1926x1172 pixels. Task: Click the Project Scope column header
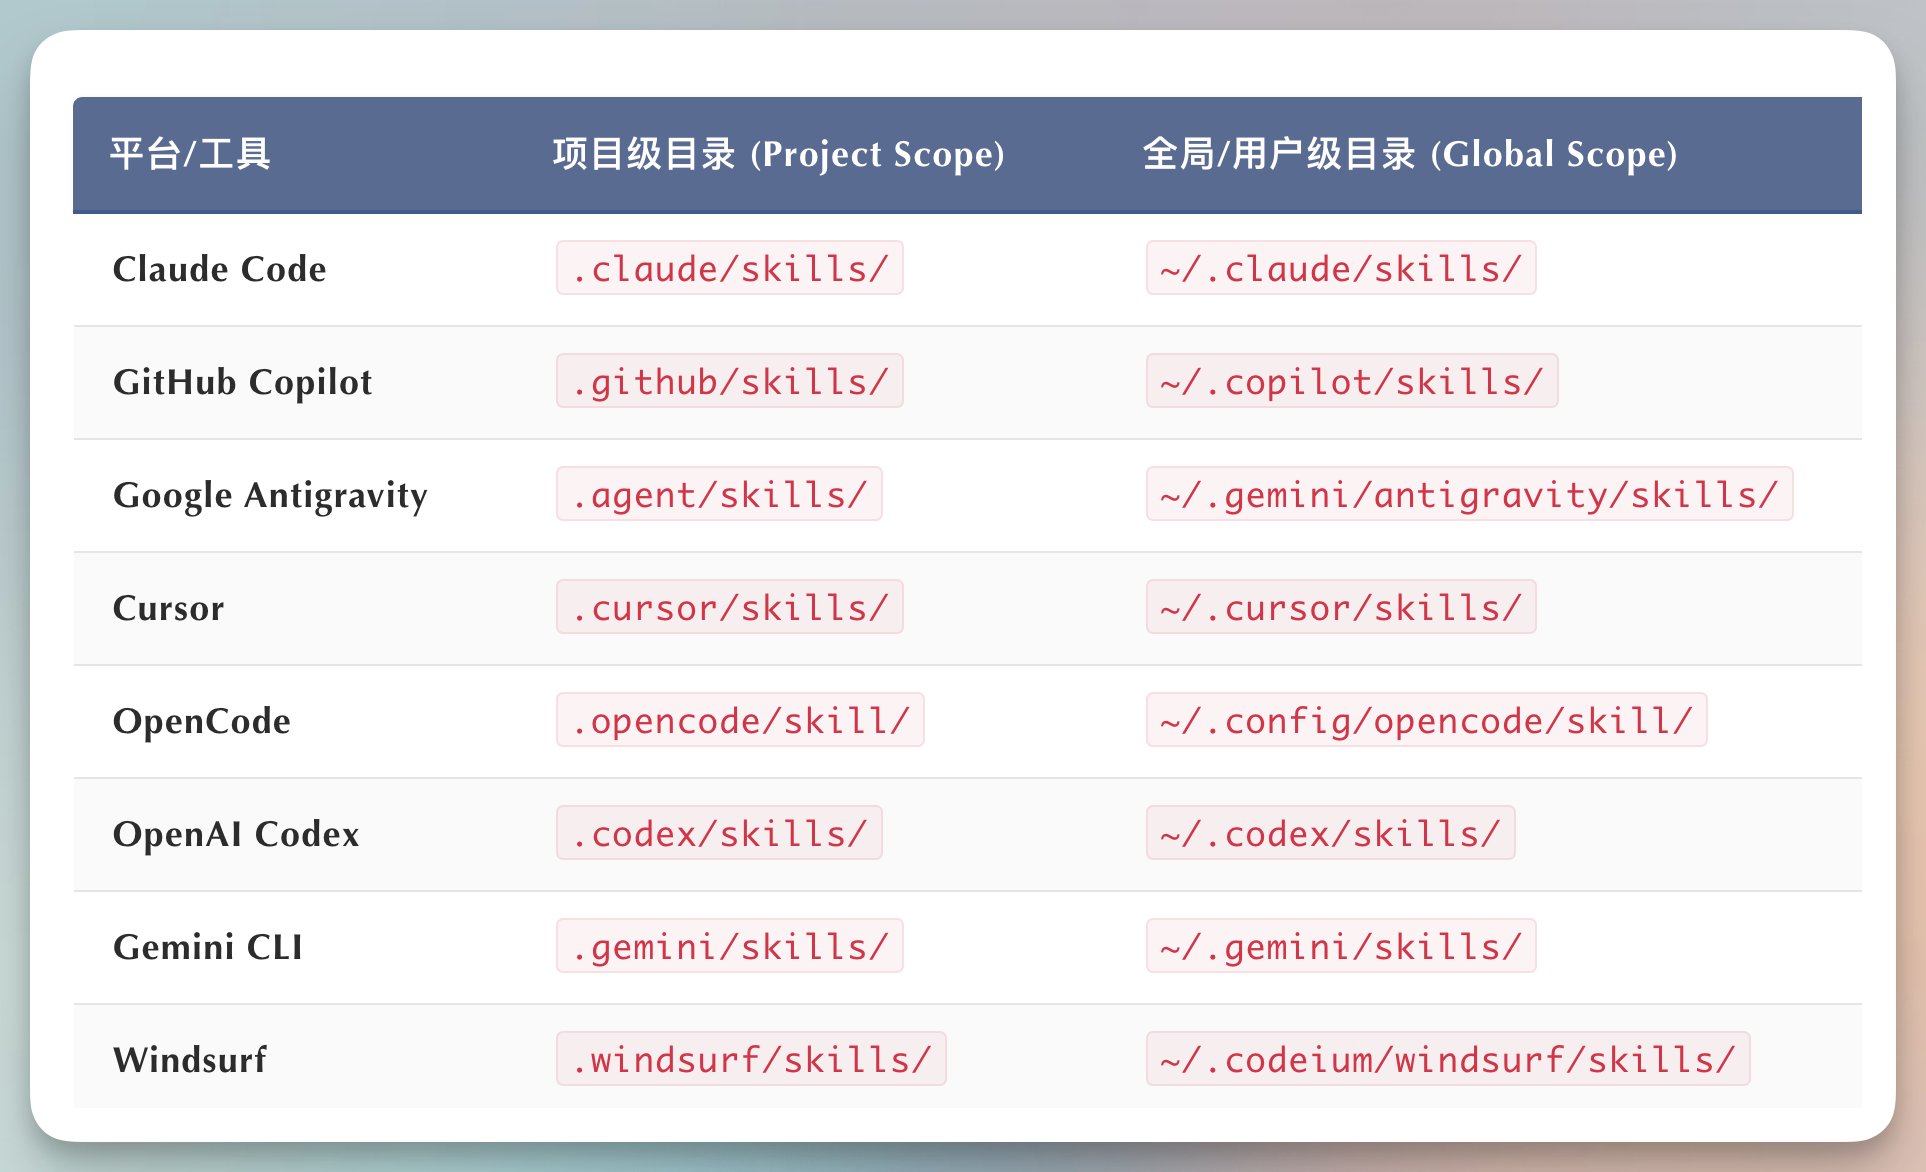[778, 154]
